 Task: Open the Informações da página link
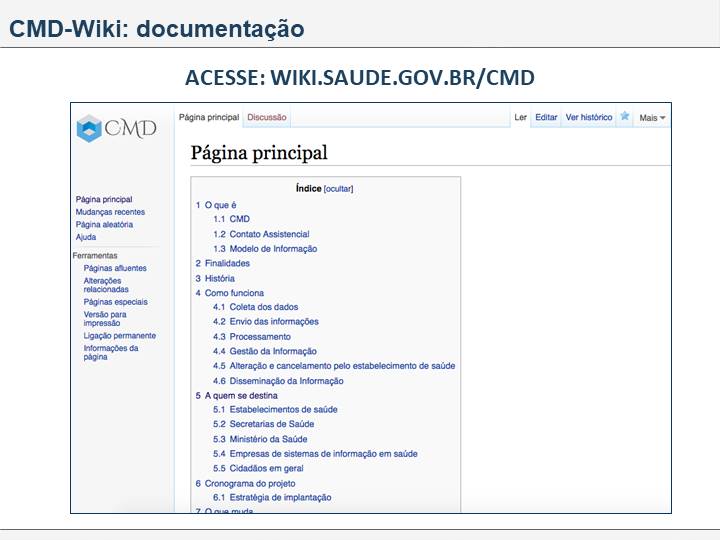coord(111,352)
